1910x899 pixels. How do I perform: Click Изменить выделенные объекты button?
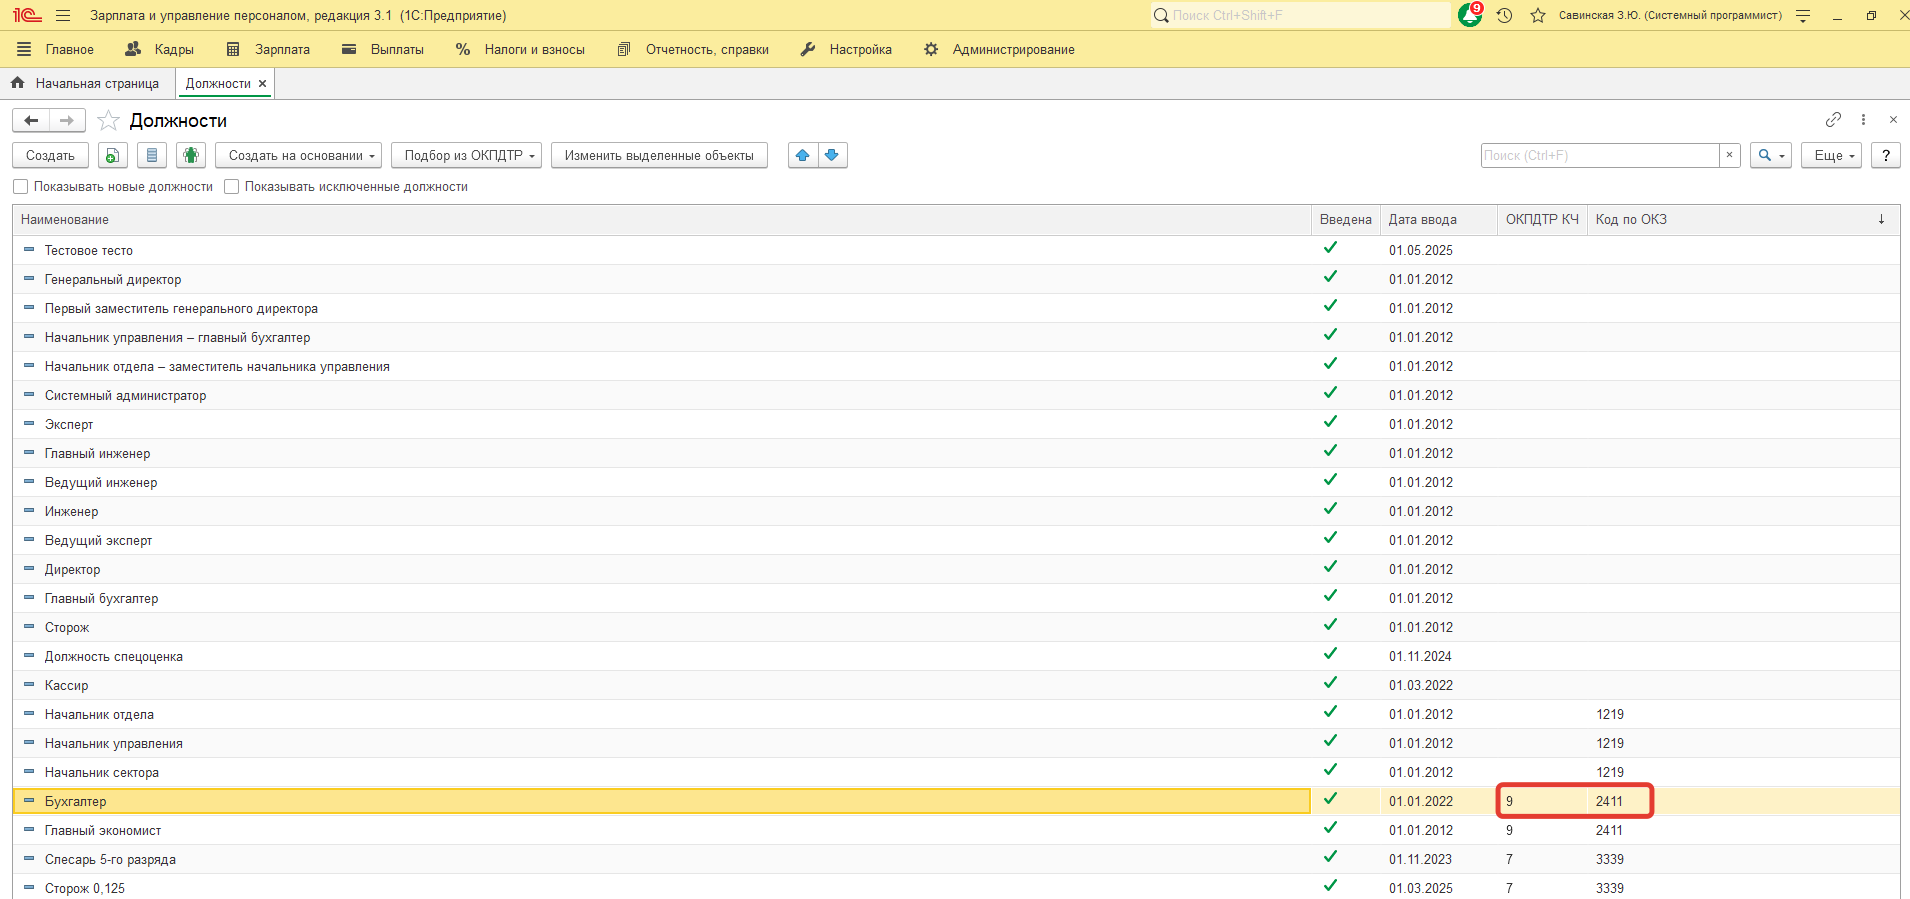(659, 155)
